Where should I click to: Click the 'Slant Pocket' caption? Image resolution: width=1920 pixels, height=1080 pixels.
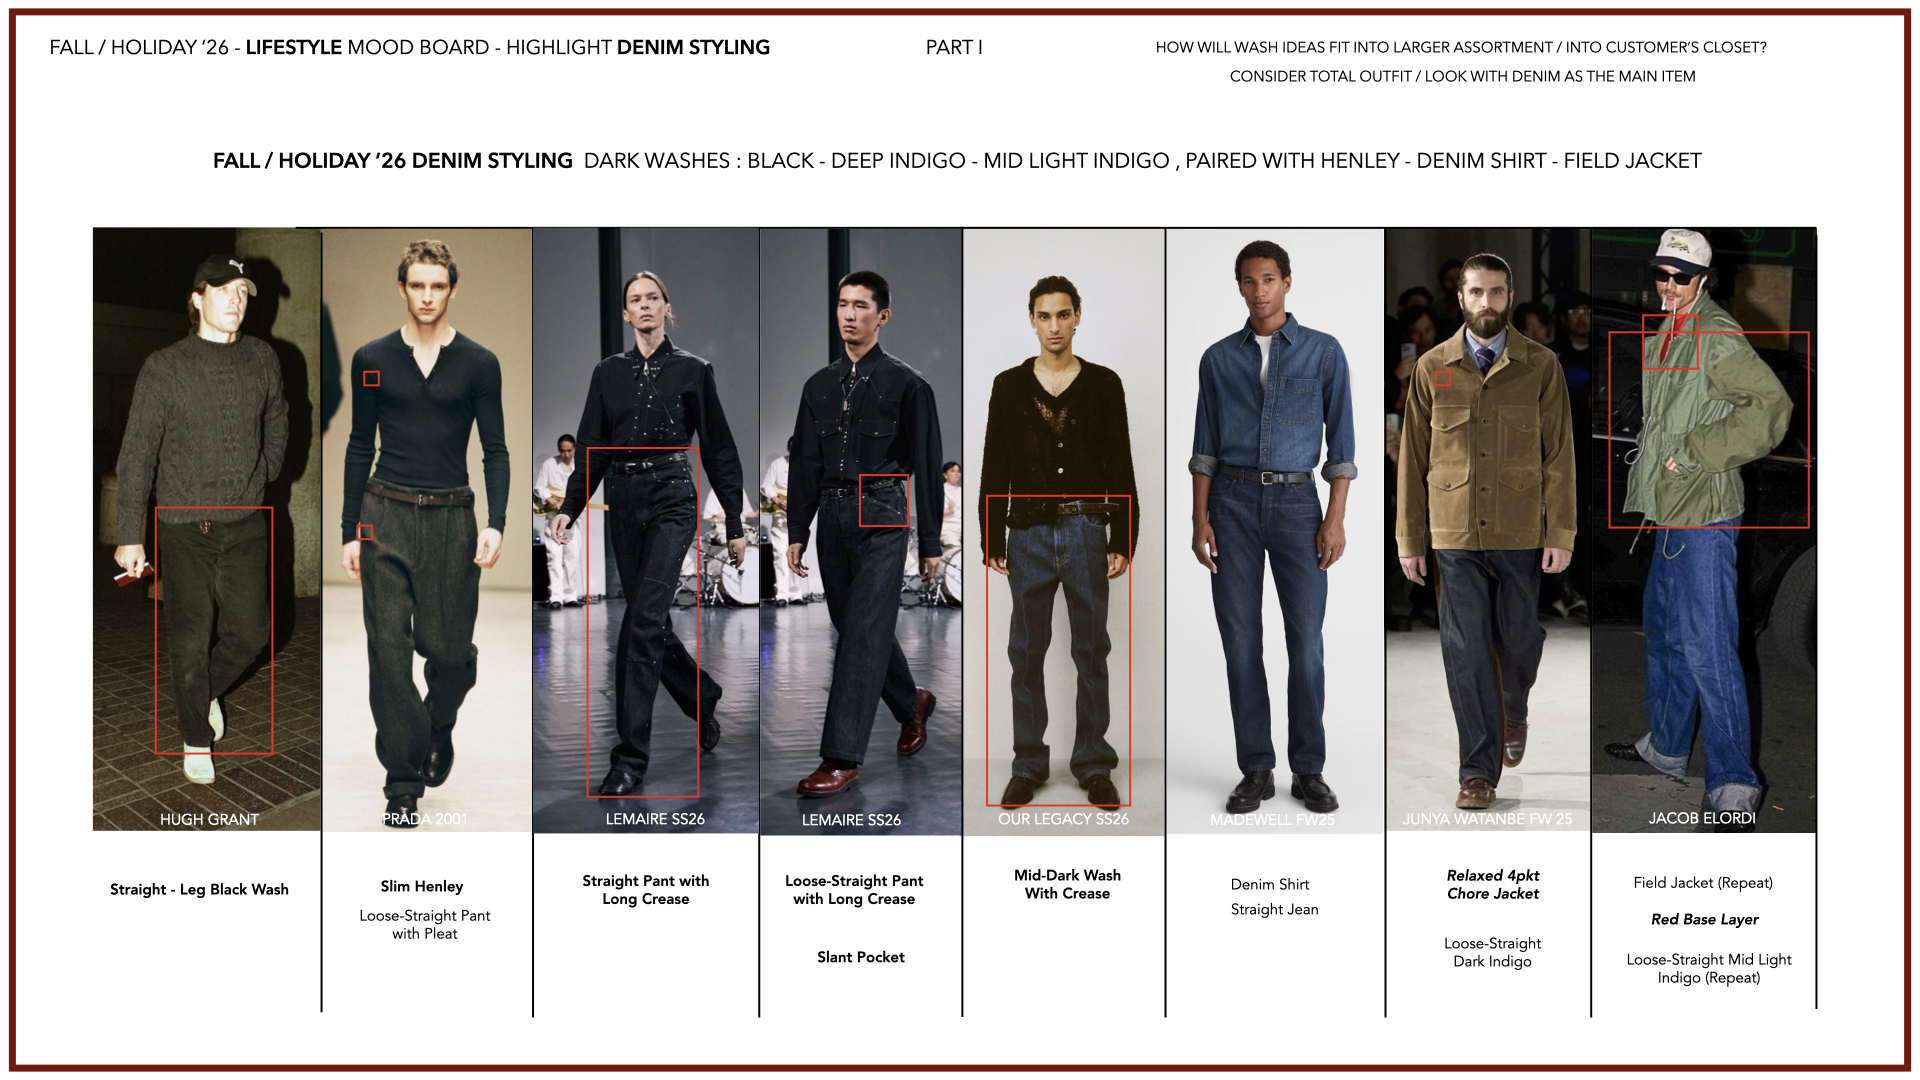pyautogui.click(x=860, y=958)
